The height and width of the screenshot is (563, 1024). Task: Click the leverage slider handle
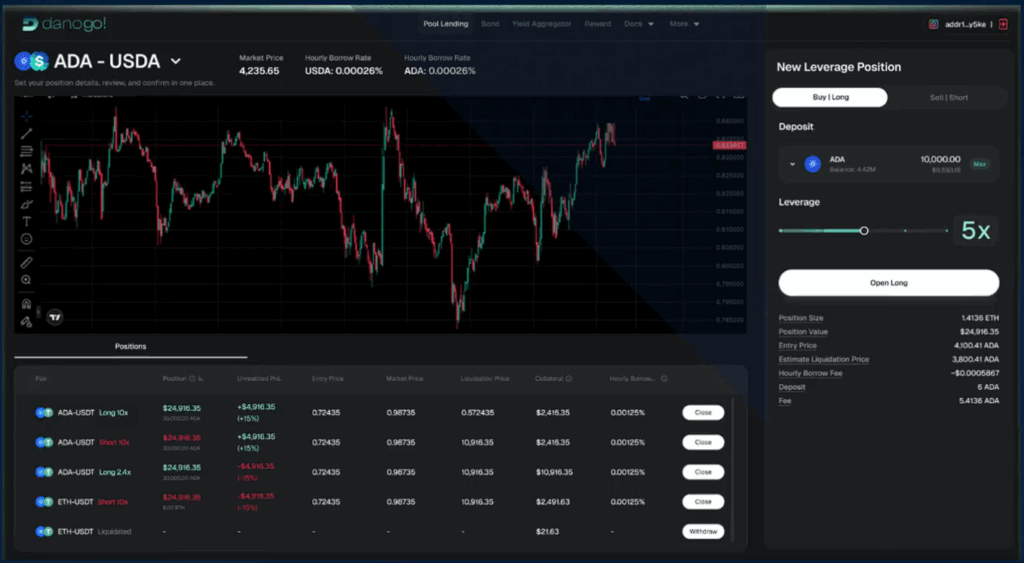864,231
